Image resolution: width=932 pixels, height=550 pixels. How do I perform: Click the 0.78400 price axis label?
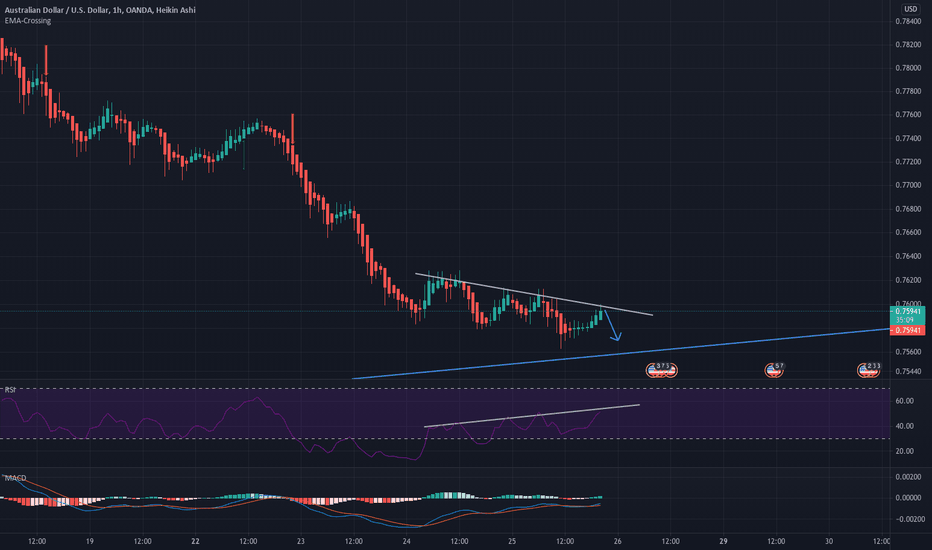pos(908,21)
